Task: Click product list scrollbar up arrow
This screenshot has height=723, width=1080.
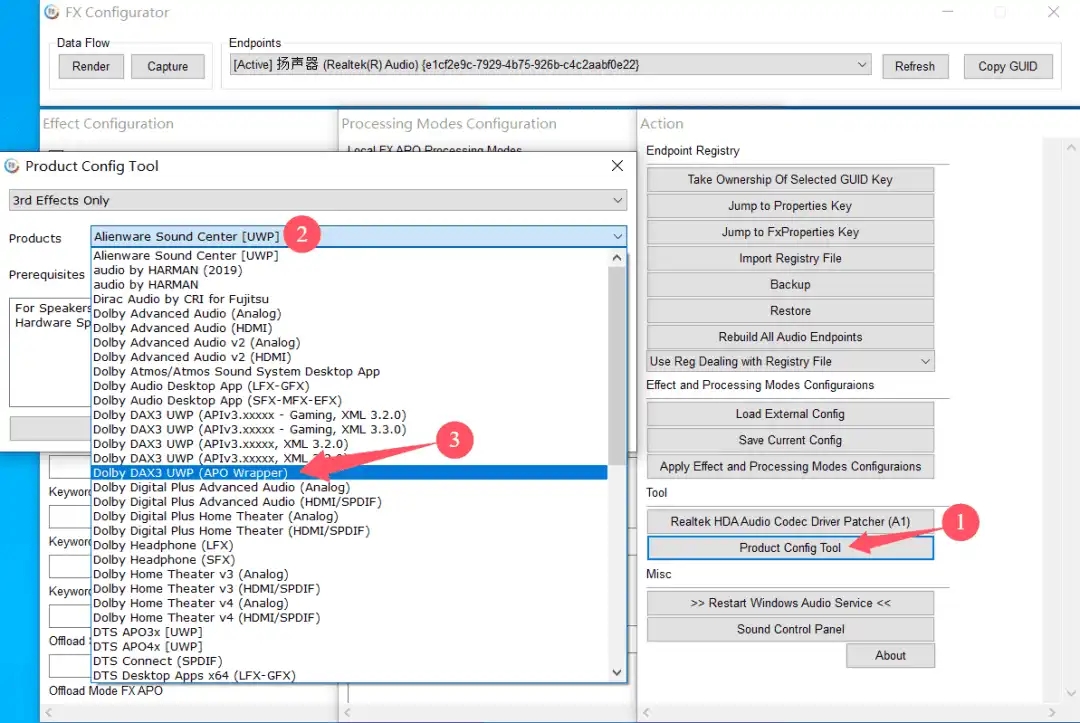Action: [x=617, y=258]
